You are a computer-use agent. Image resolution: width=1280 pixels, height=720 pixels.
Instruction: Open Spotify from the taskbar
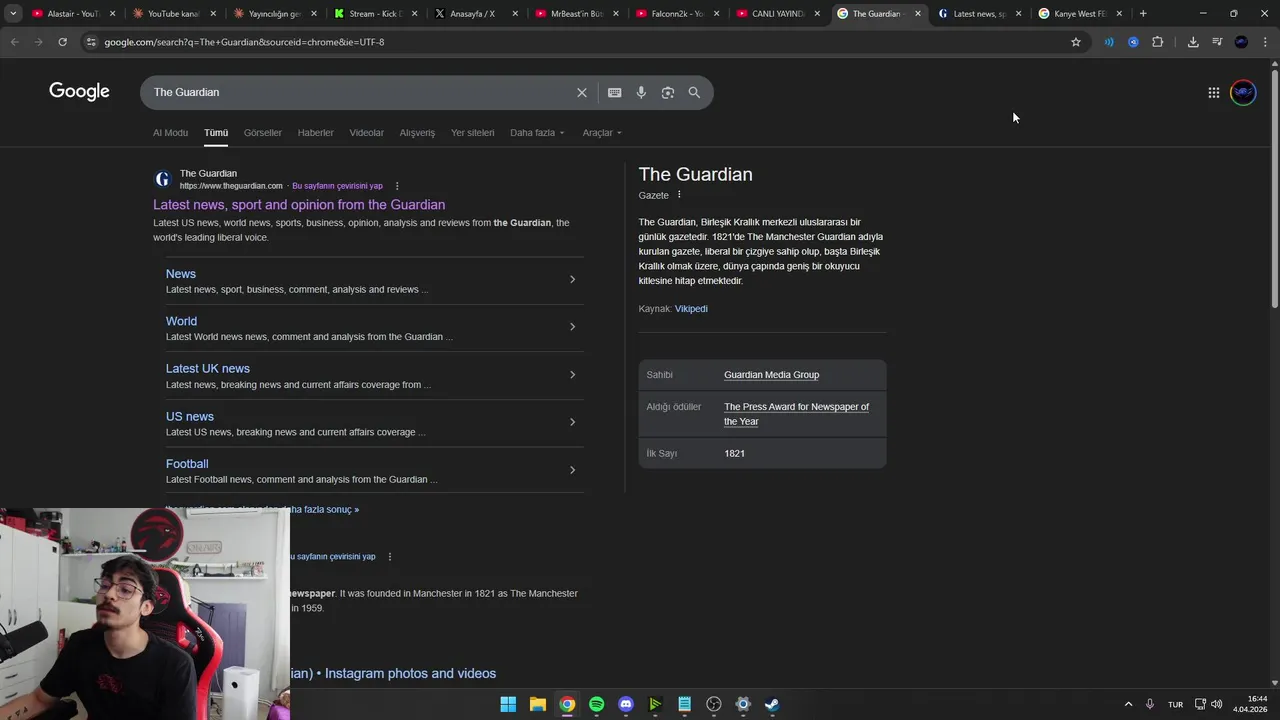(597, 704)
